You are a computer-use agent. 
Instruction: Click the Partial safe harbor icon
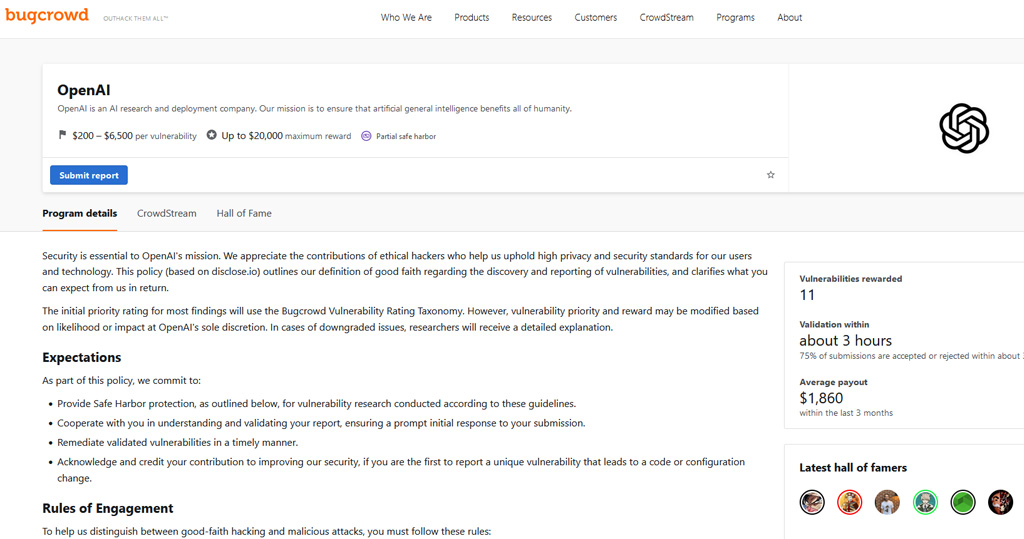pos(366,136)
